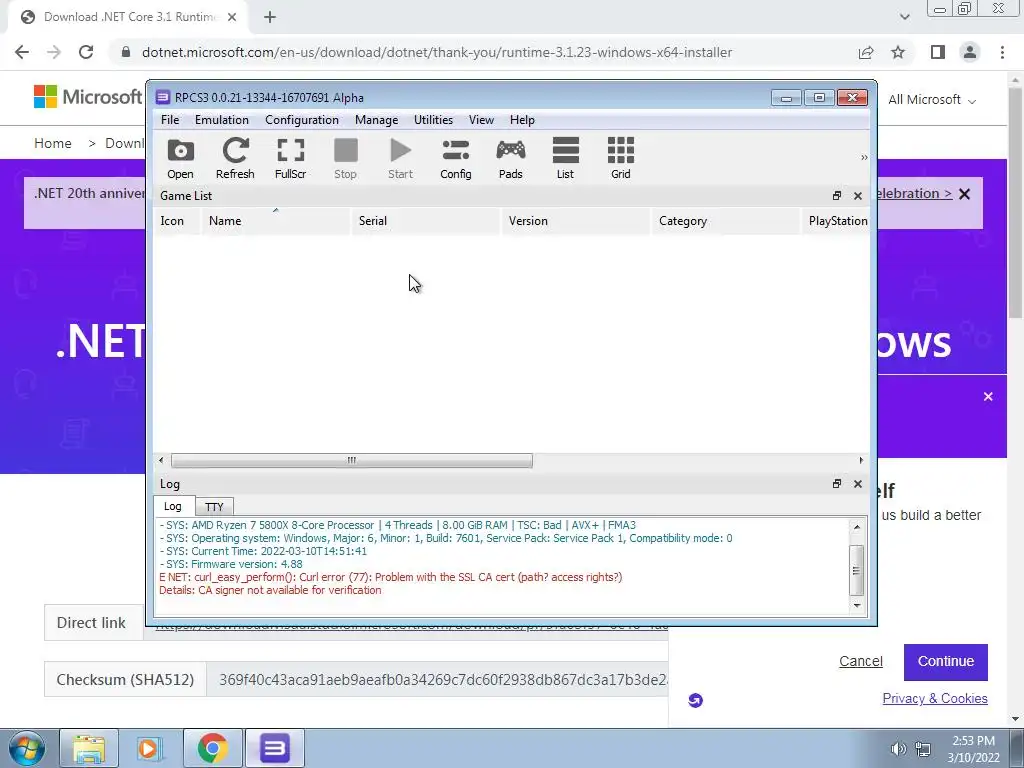
Task: Sort game list by Name column
Action: [276, 221]
